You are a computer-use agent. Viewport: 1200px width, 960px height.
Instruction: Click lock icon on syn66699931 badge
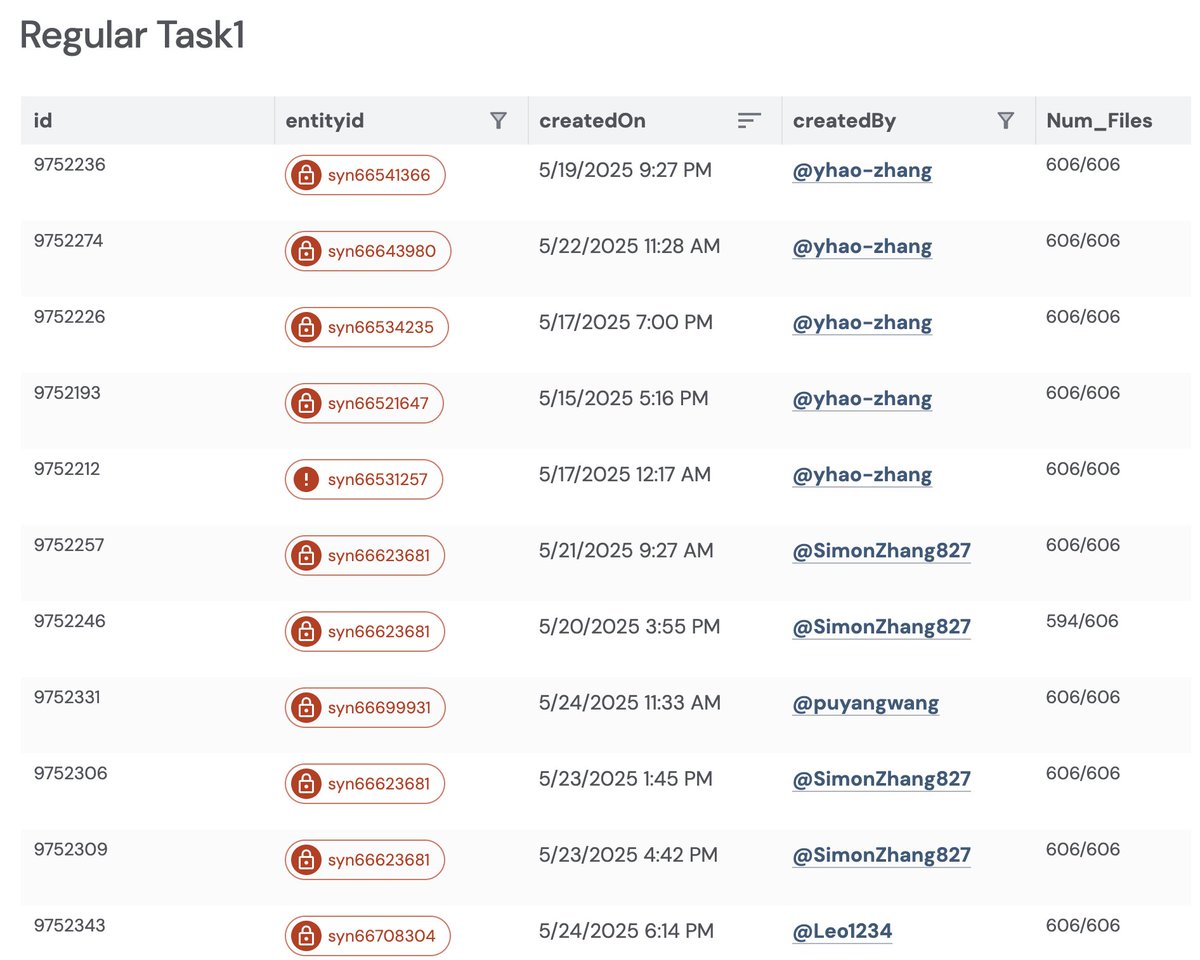306,707
